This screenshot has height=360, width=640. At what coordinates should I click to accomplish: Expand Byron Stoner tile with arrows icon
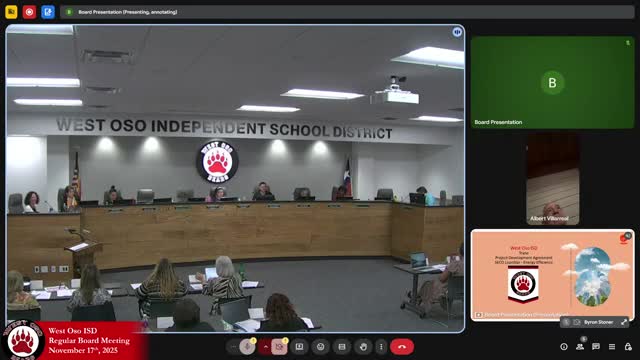pyautogui.click(x=624, y=322)
